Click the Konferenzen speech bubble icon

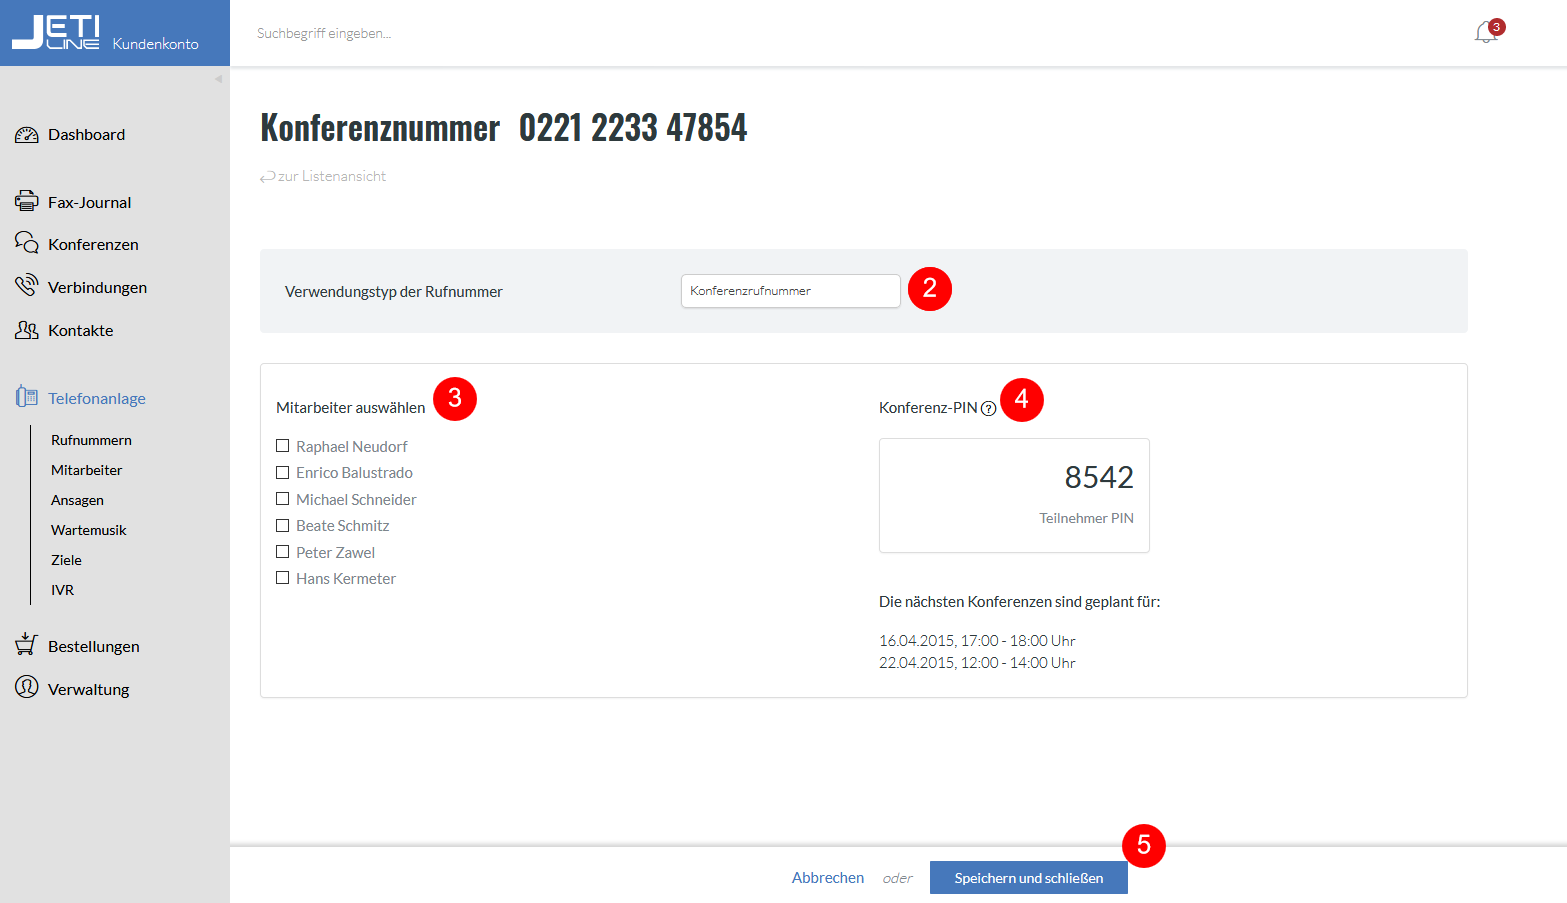pyautogui.click(x=27, y=243)
